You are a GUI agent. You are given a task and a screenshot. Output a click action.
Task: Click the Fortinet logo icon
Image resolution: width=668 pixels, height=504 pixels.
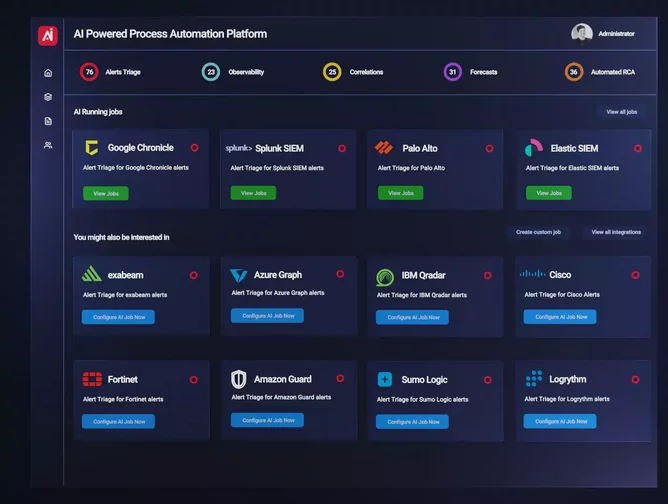(x=92, y=379)
